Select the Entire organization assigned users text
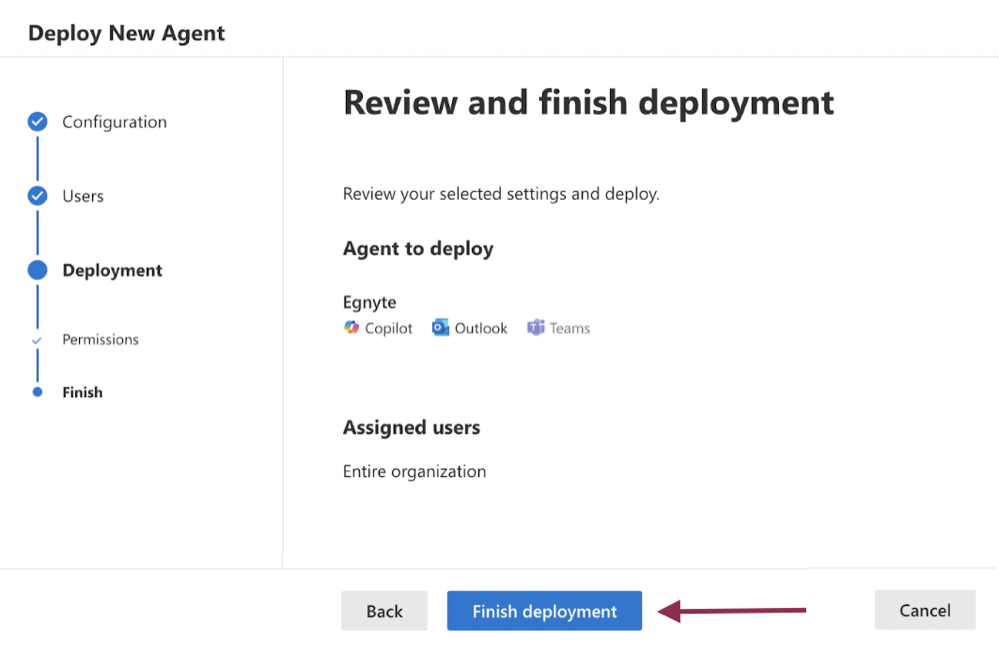This screenshot has width=999, height=655. [414, 471]
